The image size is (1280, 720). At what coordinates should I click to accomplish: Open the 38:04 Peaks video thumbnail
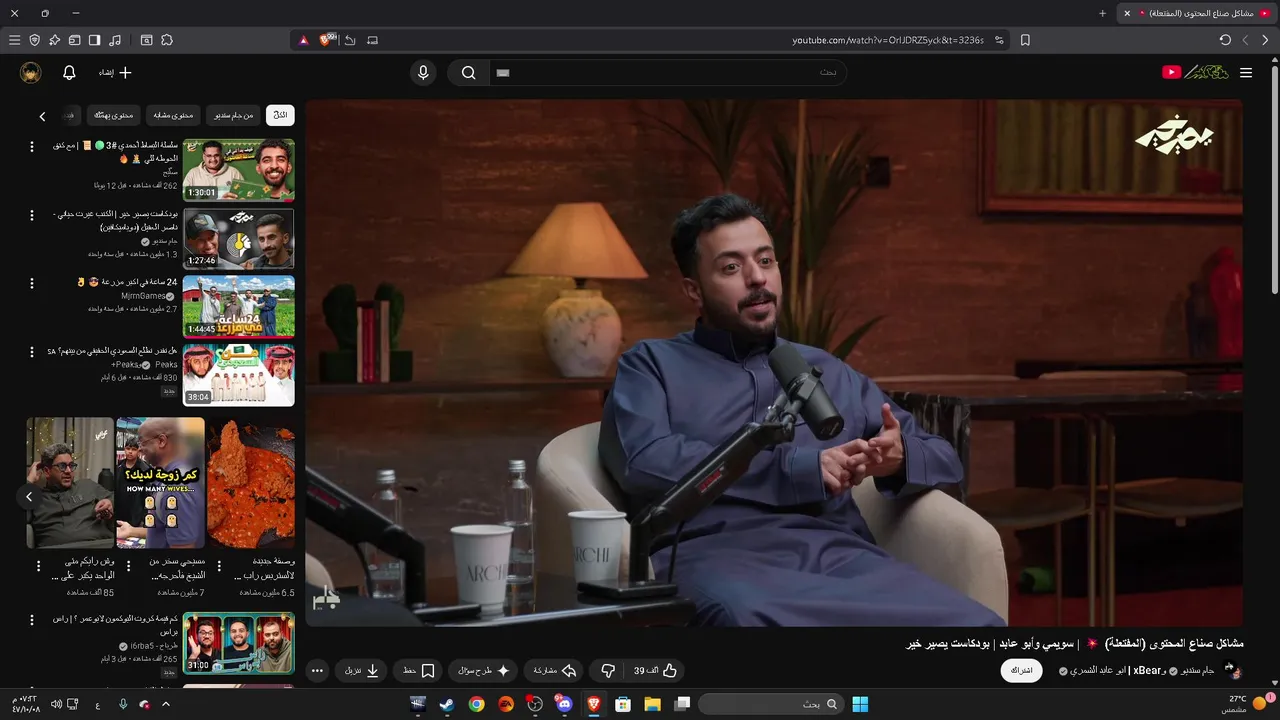(x=238, y=375)
